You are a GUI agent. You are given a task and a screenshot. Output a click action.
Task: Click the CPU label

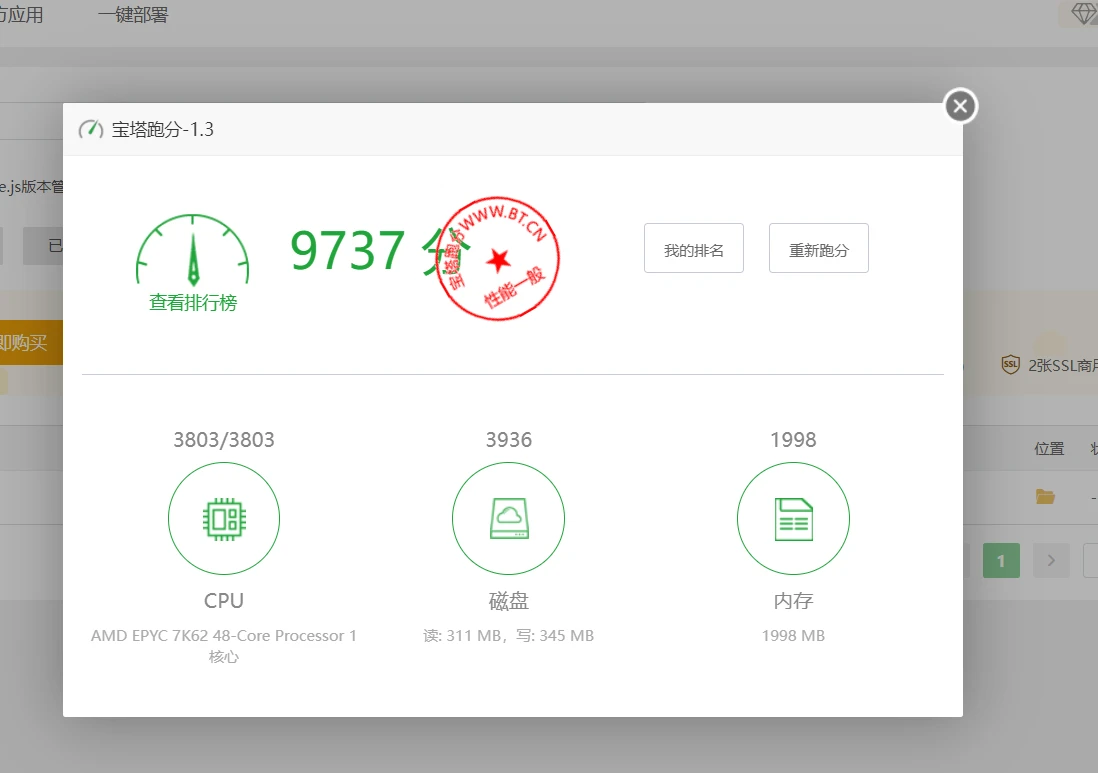224,601
